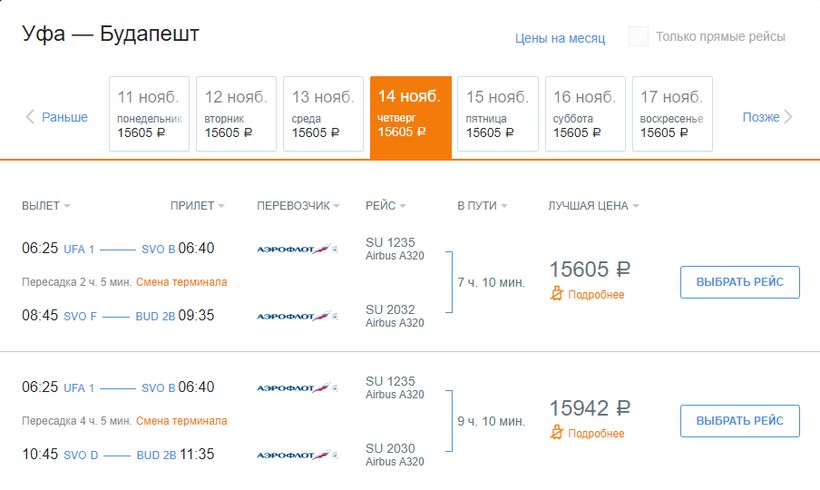
Task: Sort by ВЫЛЕТ column dropdown
Action: 46,206
